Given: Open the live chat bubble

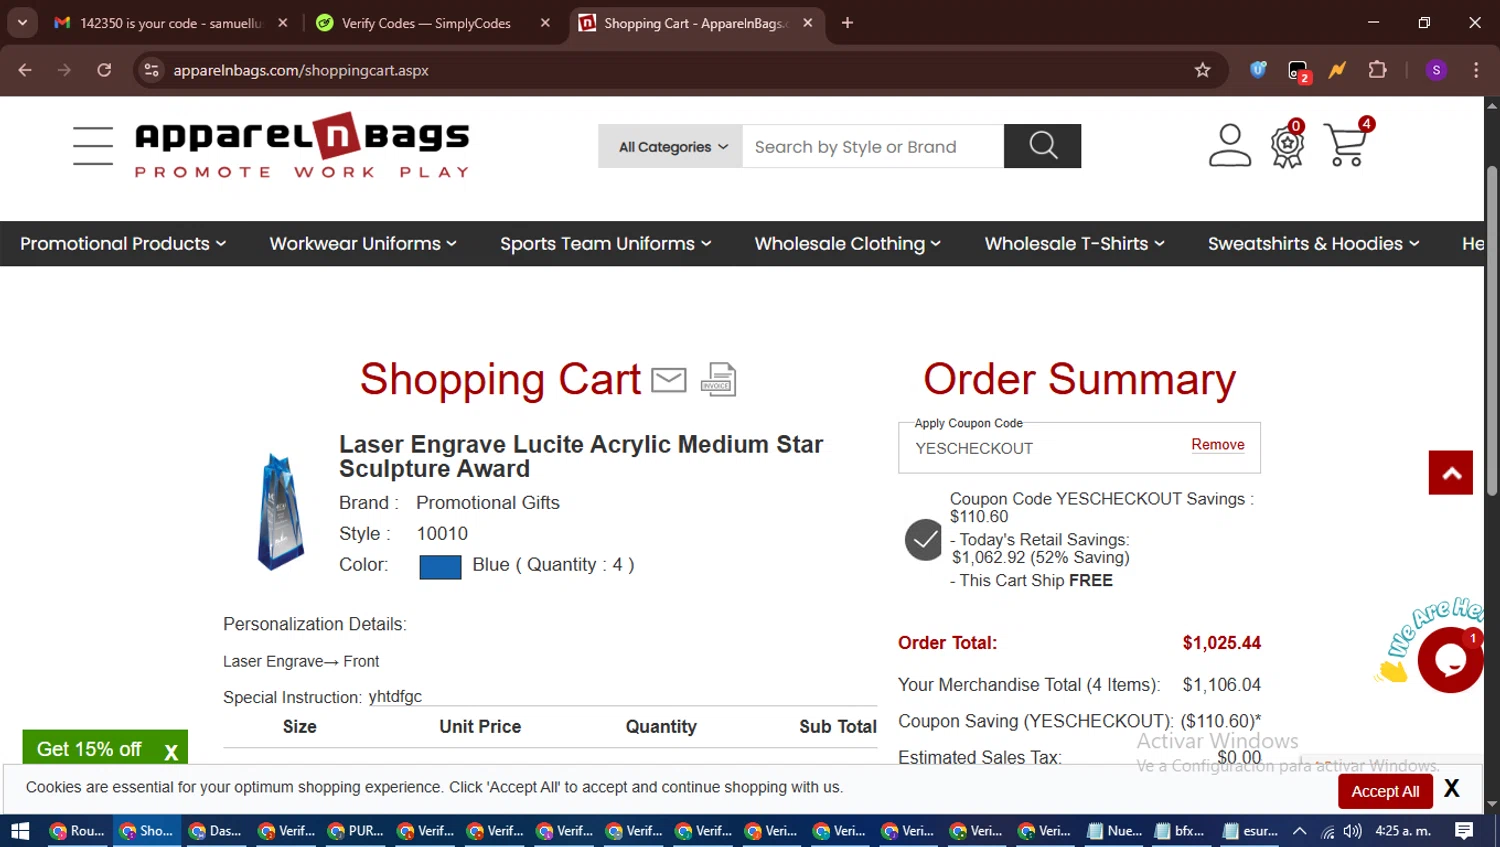Looking at the screenshot, I should [1449, 660].
